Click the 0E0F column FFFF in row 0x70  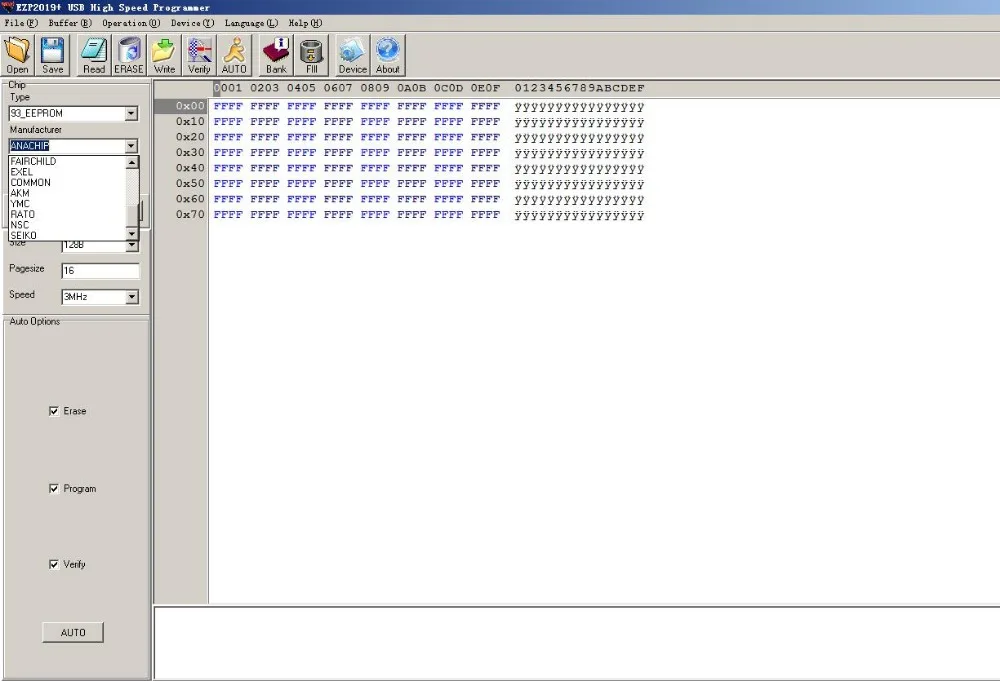tap(485, 215)
